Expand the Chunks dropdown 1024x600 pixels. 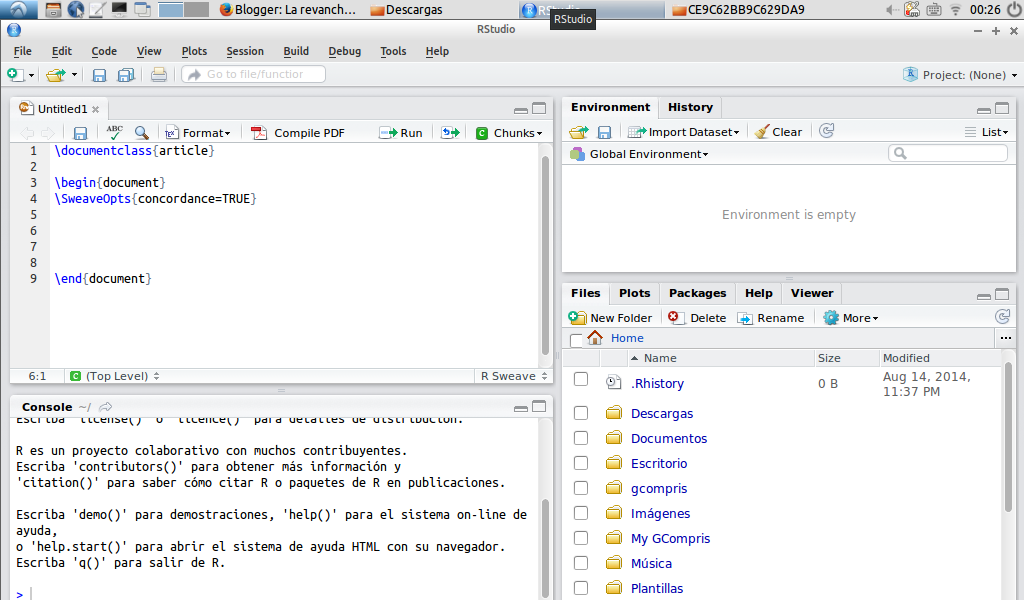click(x=515, y=132)
